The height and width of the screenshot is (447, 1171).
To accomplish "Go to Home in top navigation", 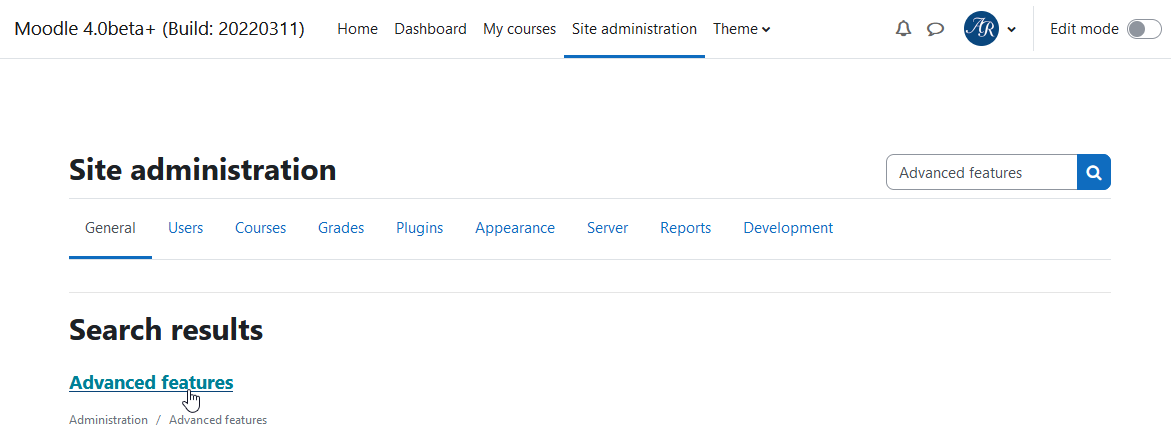I will 358,29.
